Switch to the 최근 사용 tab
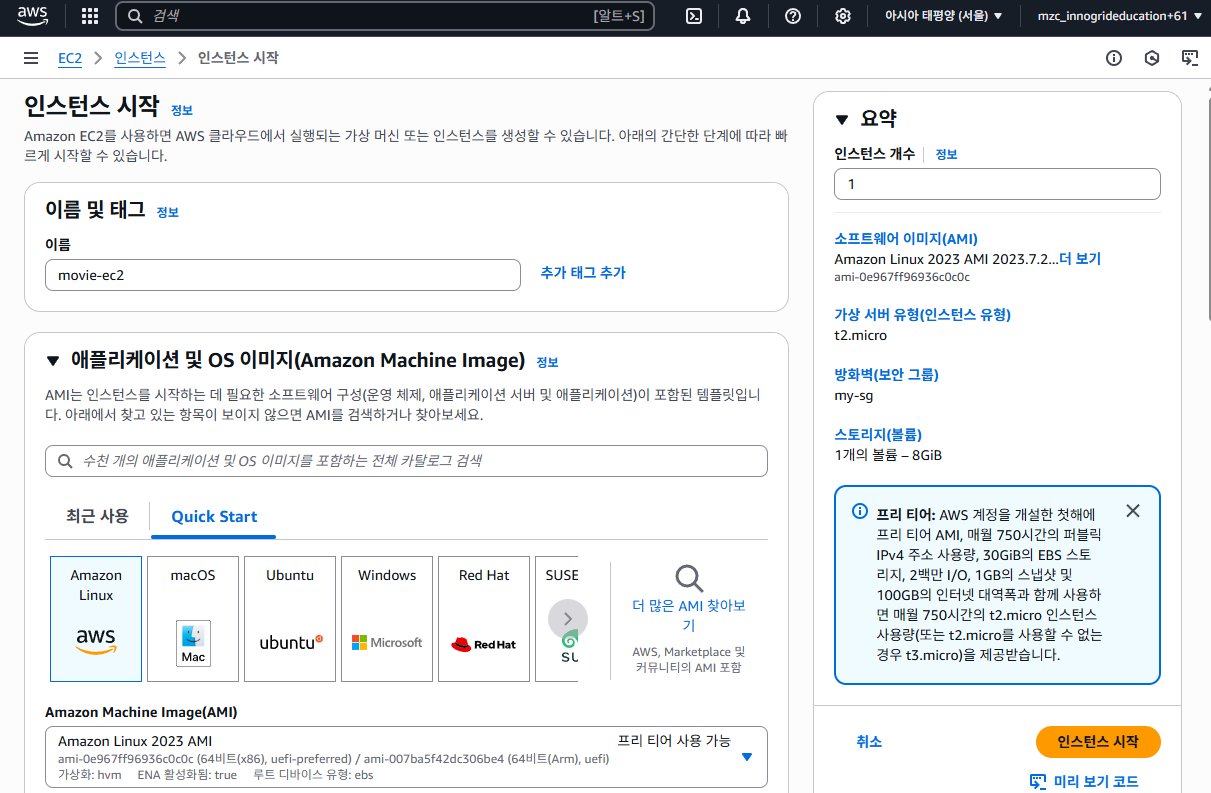 97,516
